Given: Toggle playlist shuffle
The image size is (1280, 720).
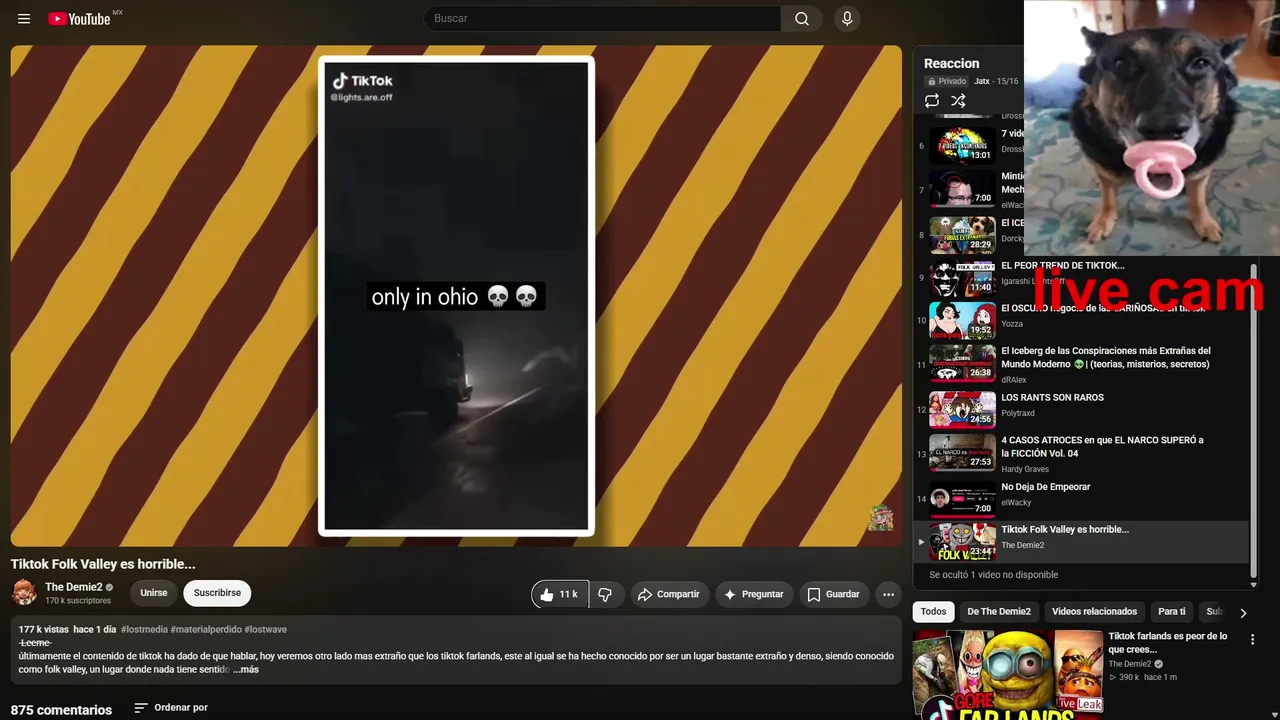Looking at the screenshot, I should tap(958, 101).
